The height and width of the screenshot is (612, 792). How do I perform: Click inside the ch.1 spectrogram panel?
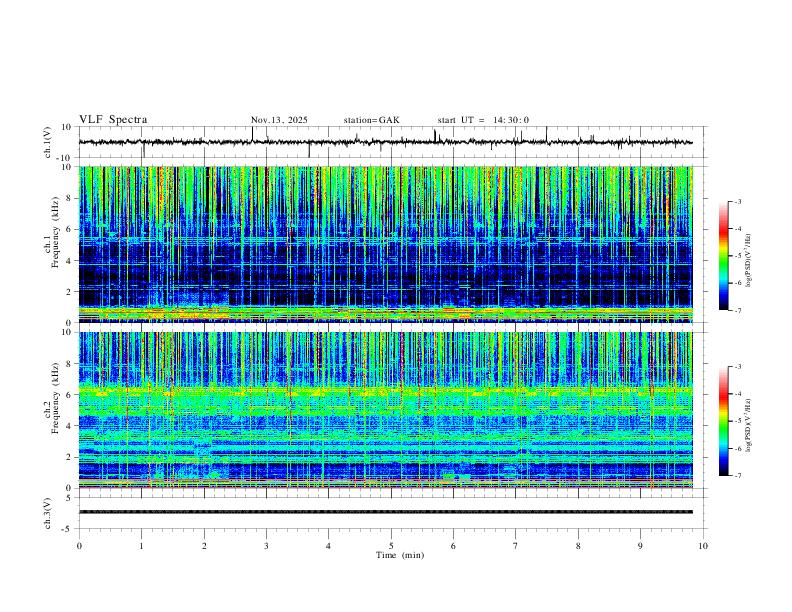386,244
